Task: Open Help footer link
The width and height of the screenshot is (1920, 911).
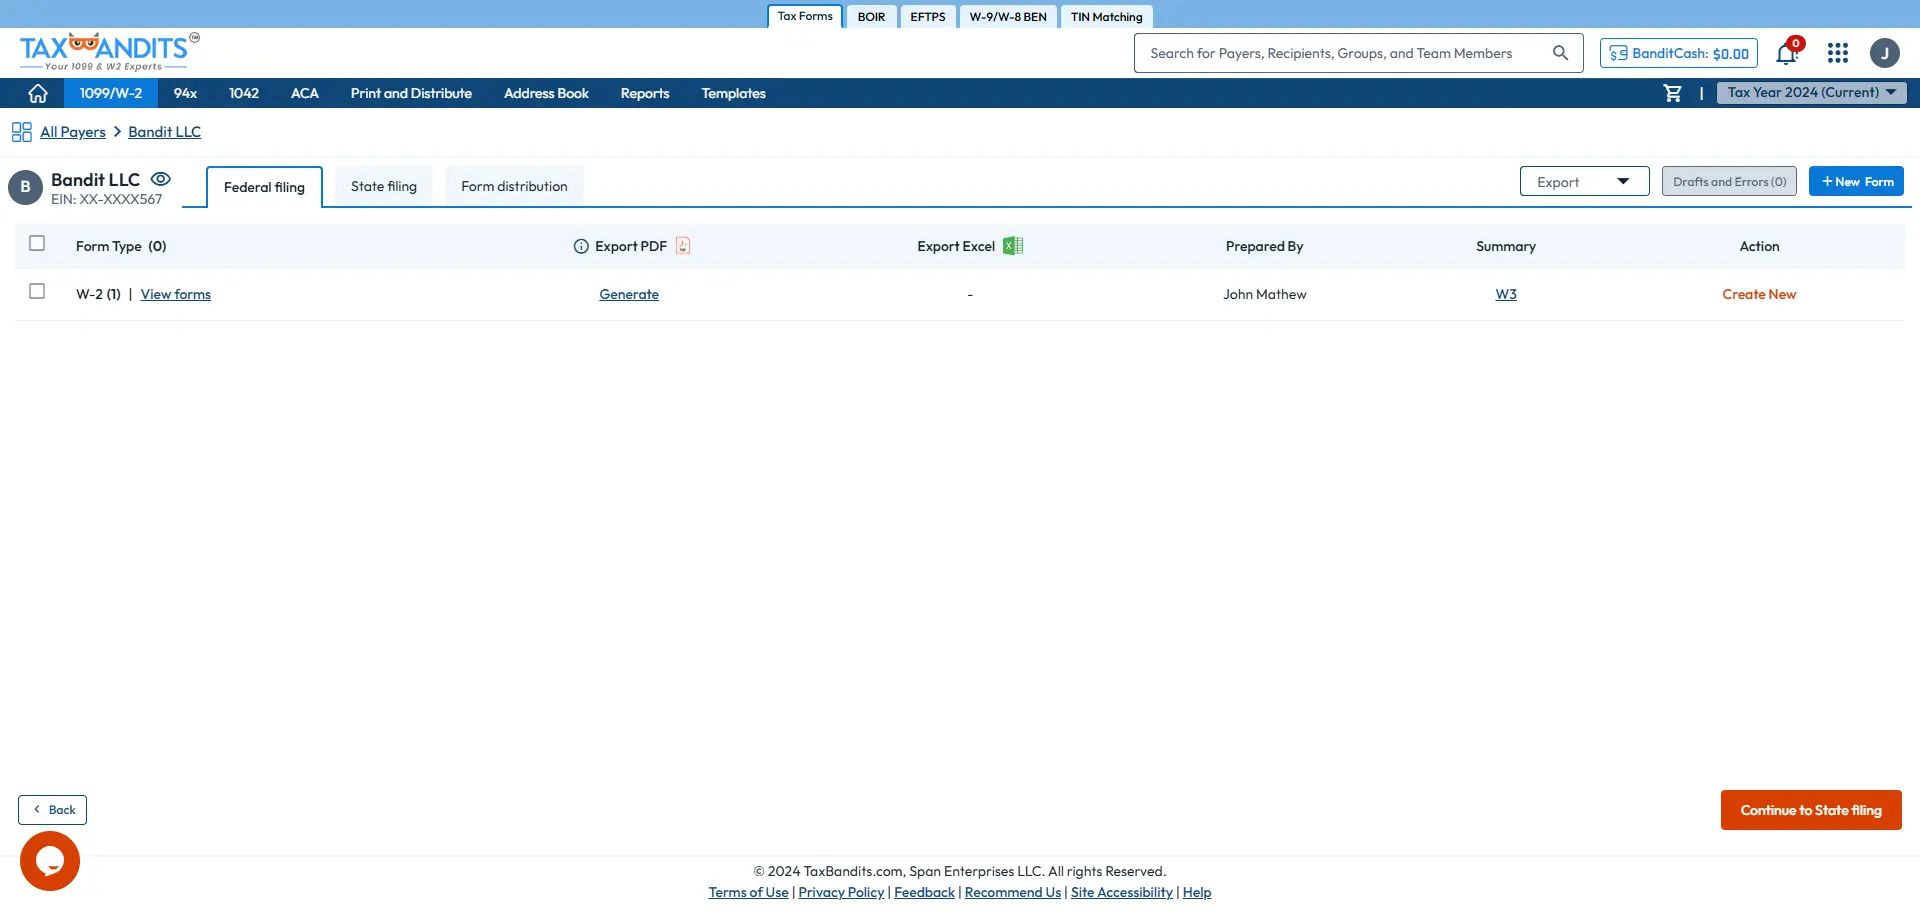Action: pyautogui.click(x=1197, y=892)
